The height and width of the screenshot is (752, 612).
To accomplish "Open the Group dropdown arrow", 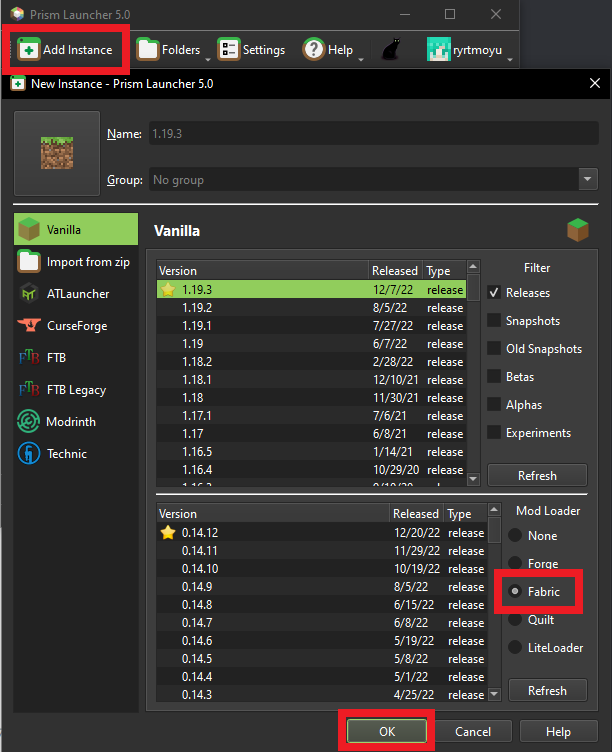I will pyautogui.click(x=588, y=179).
